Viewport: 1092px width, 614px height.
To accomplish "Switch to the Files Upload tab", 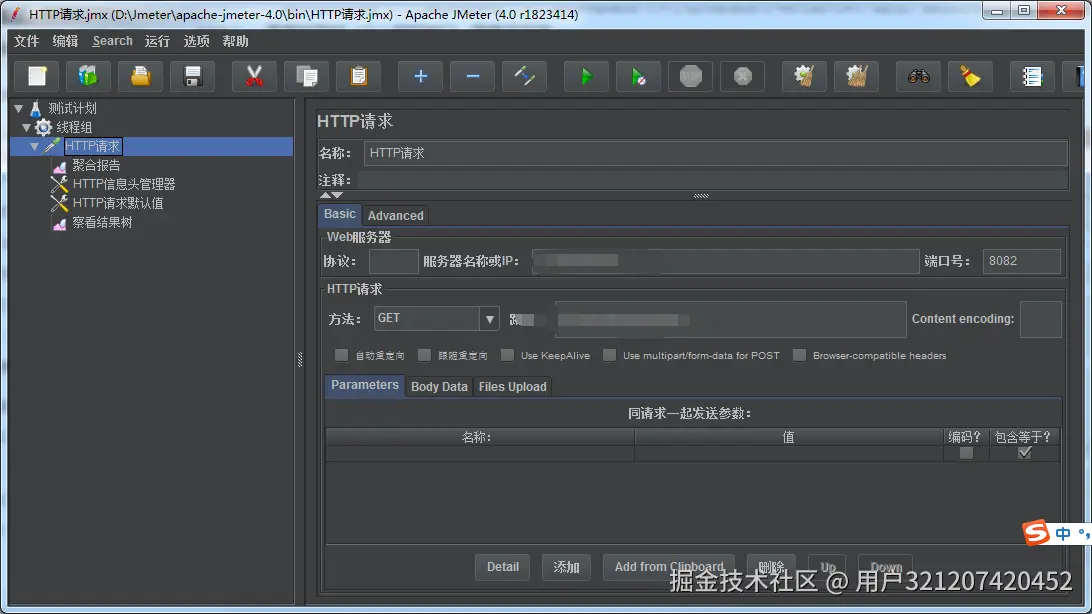I will pos(513,387).
